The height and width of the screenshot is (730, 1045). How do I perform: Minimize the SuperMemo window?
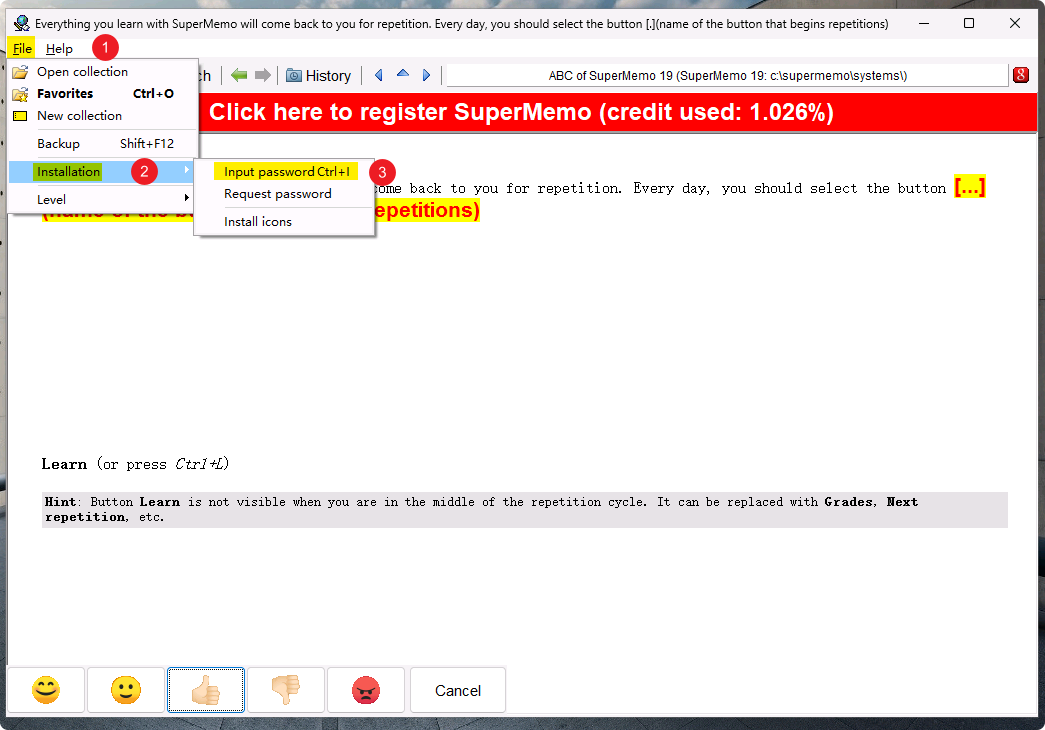click(x=924, y=23)
